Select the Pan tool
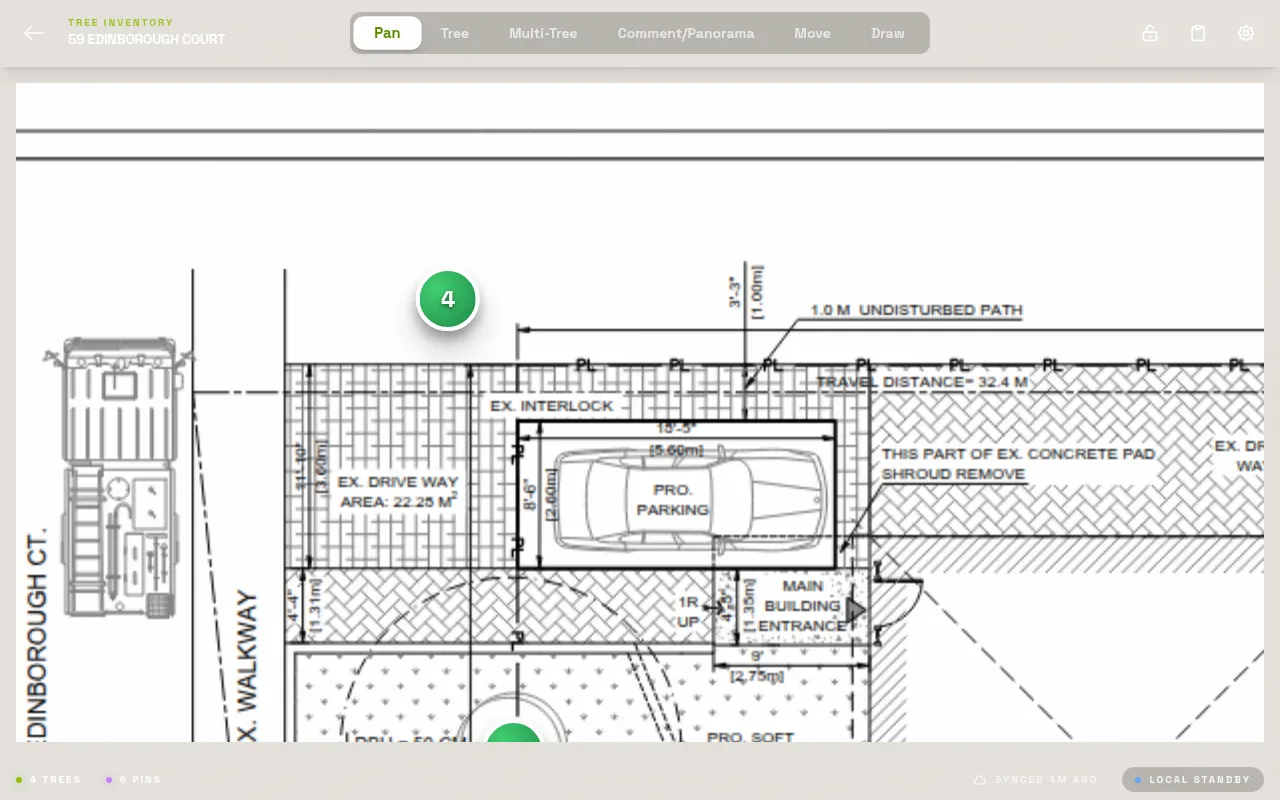The width and height of the screenshot is (1280, 800). click(387, 33)
